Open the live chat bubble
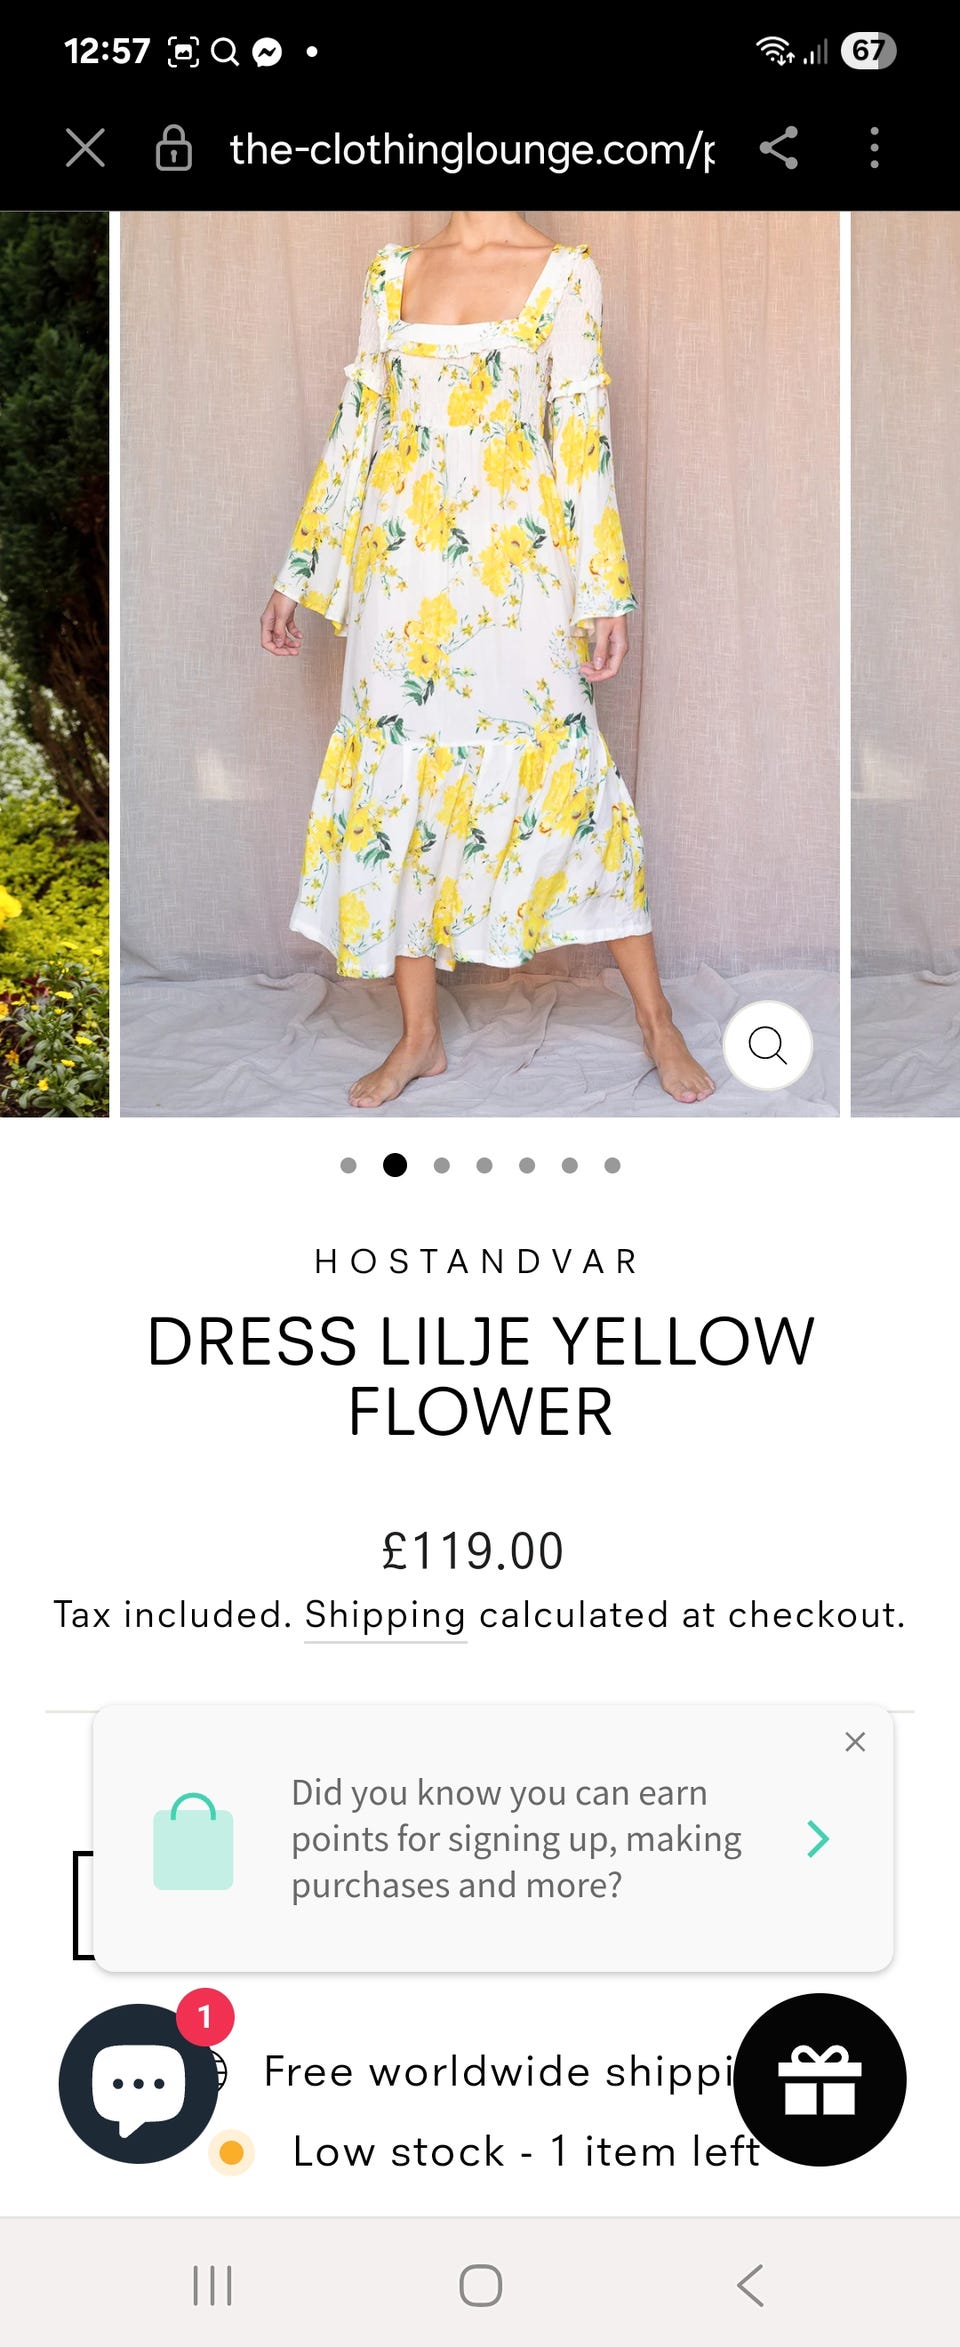The height and width of the screenshot is (2347, 960). [x=138, y=2084]
